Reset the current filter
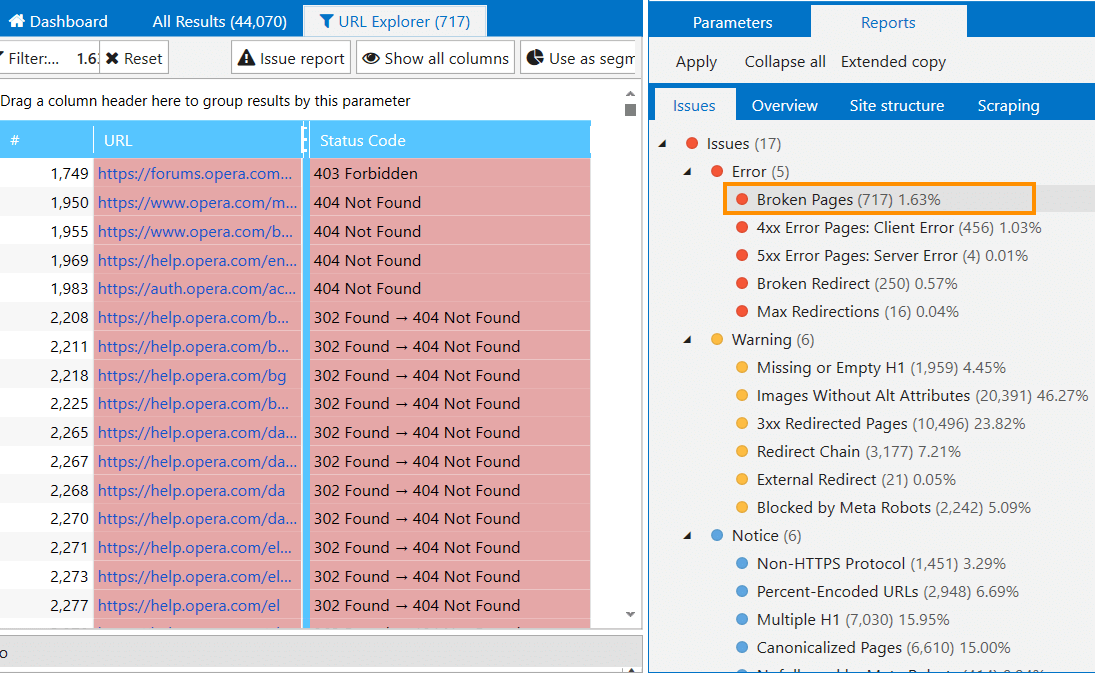 [x=134, y=58]
